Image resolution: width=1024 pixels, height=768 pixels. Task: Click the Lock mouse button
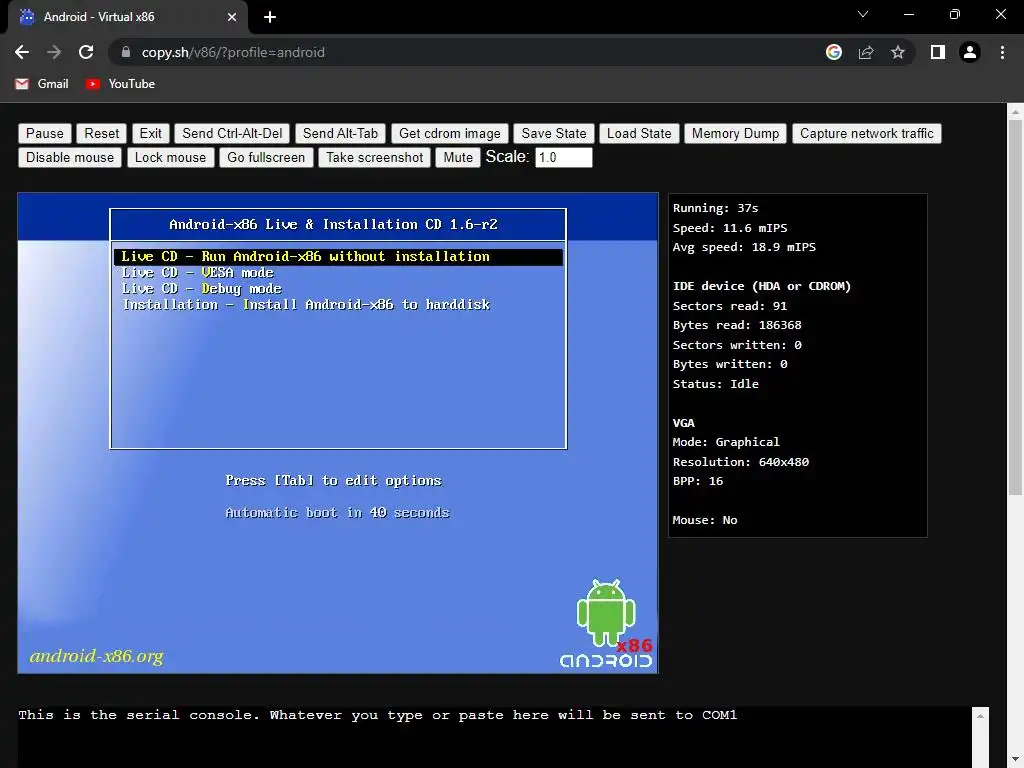click(x=170, y=157)
